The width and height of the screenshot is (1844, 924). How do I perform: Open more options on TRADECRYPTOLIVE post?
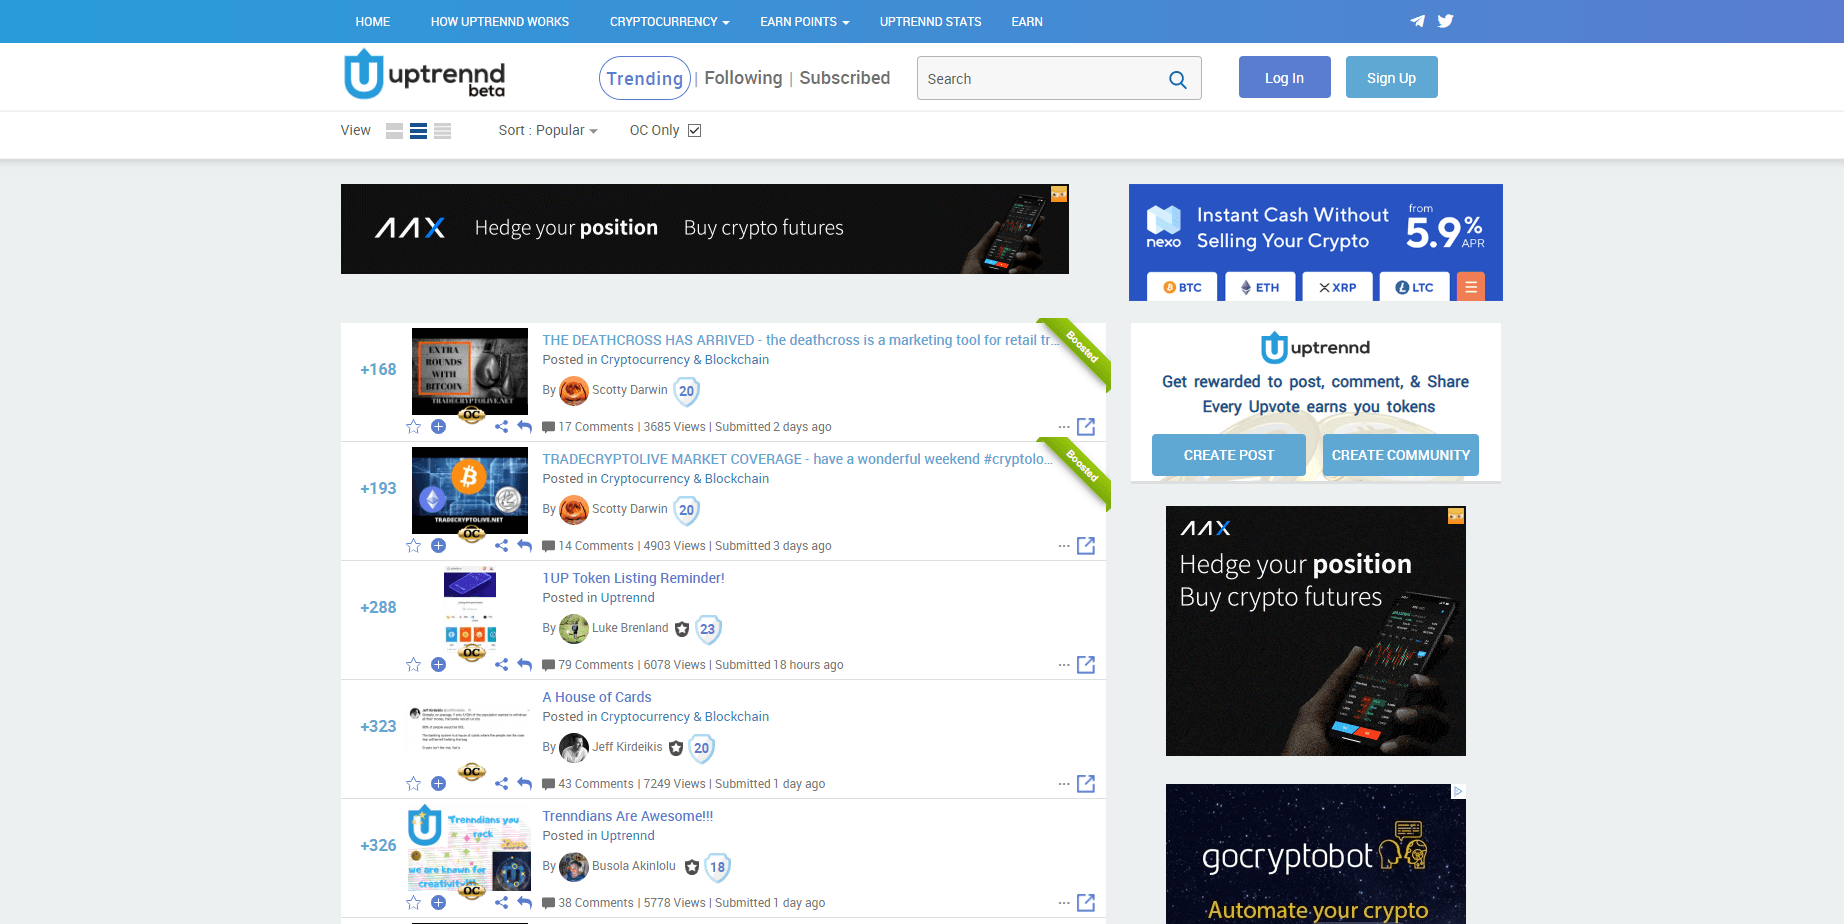pos(1064,546)
